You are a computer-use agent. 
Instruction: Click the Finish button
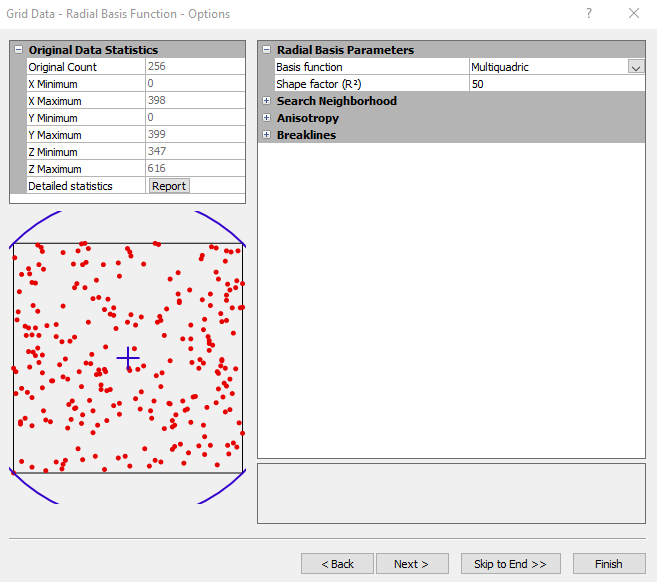click(609, 564)
